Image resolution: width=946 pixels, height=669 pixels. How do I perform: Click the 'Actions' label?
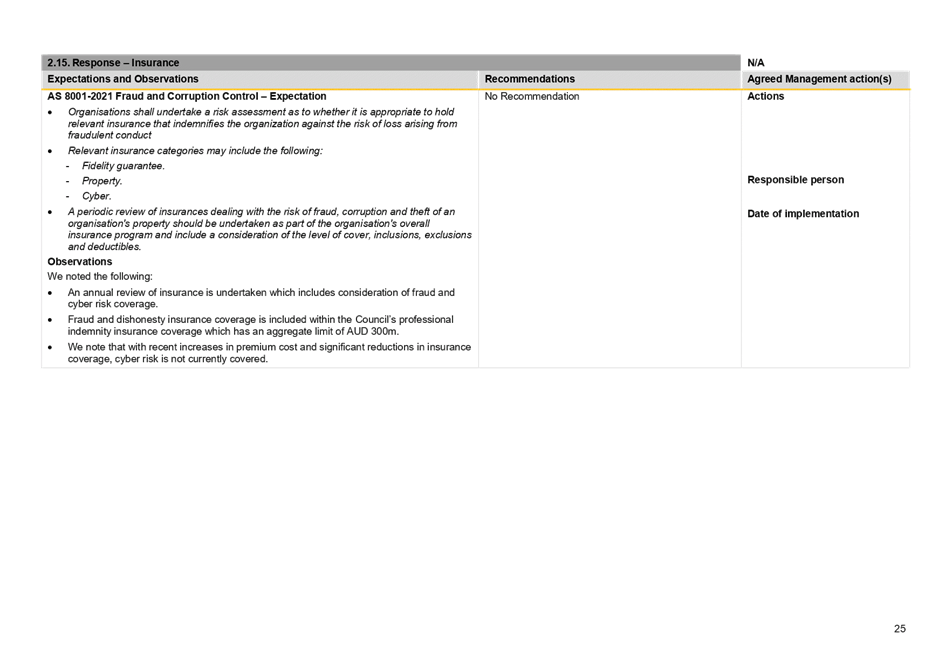[765, 96]
